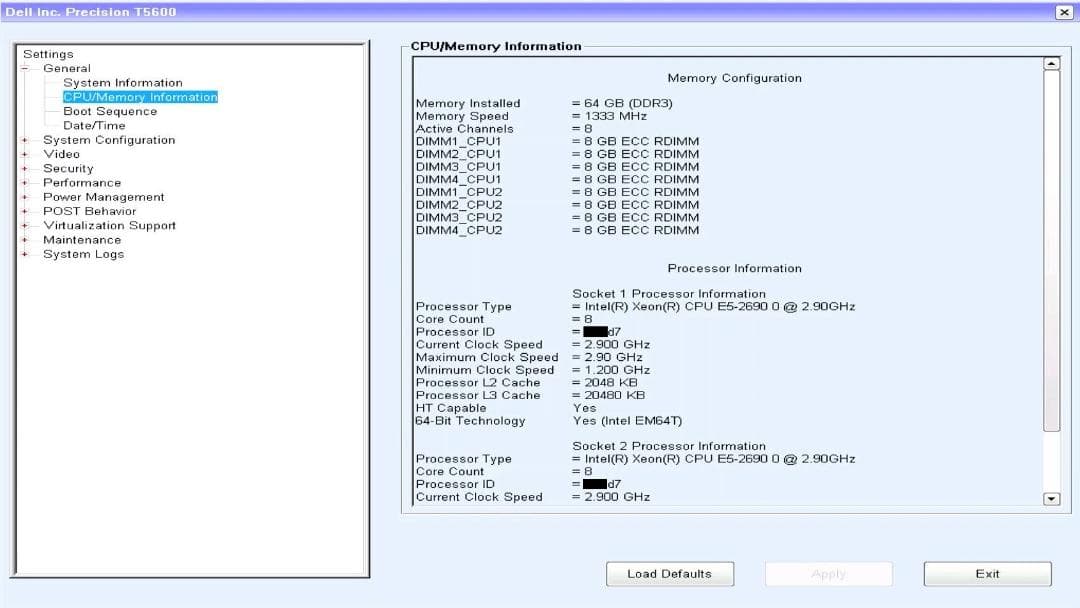1080x608 pixels.
Task: Select POST Behavior label
Action: coord(90,211)
